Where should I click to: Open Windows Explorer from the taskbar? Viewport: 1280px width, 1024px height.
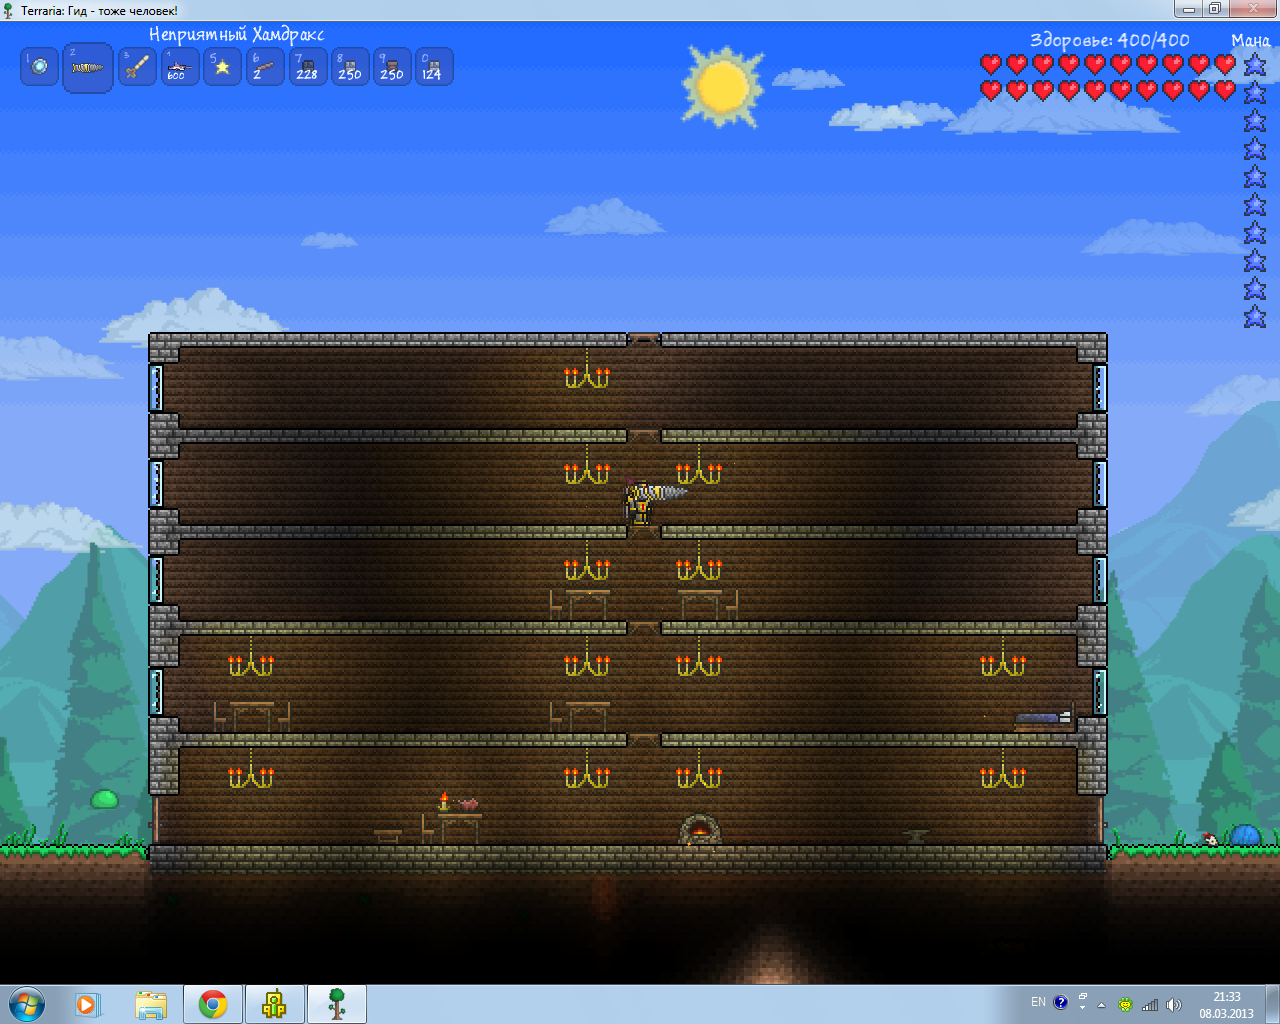151,1004
